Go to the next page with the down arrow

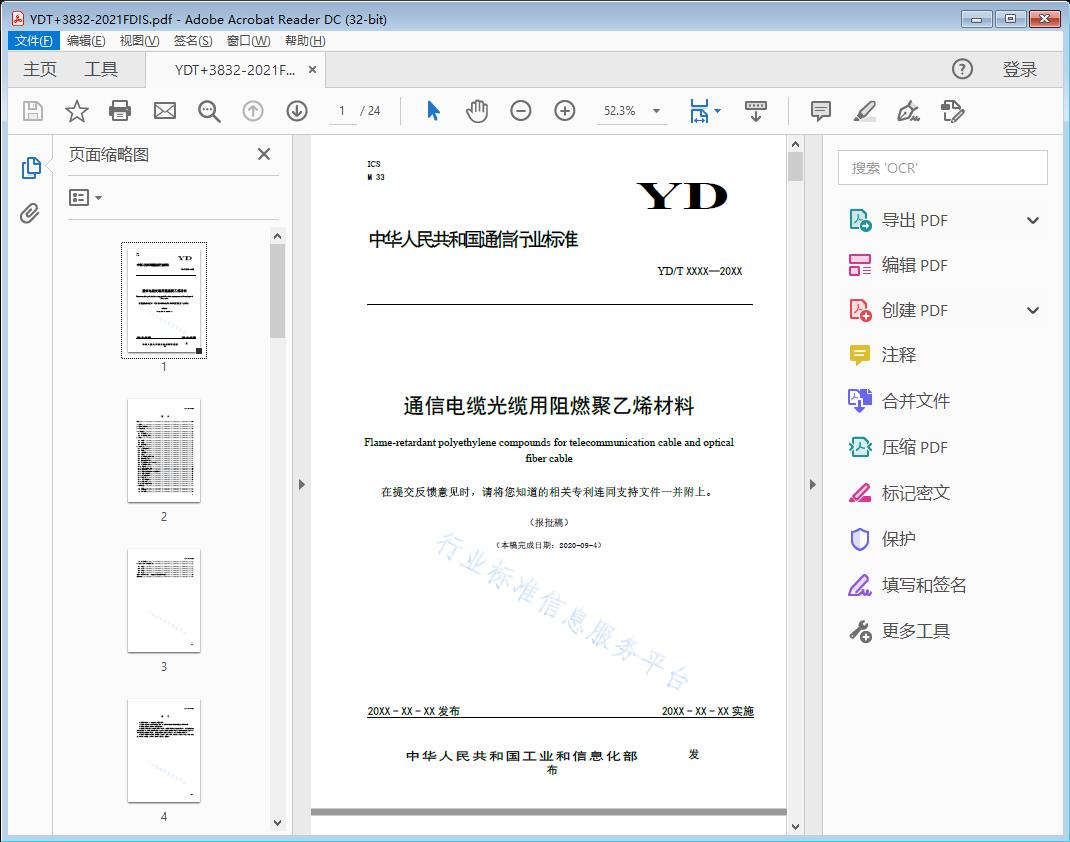tap(296, 111)
